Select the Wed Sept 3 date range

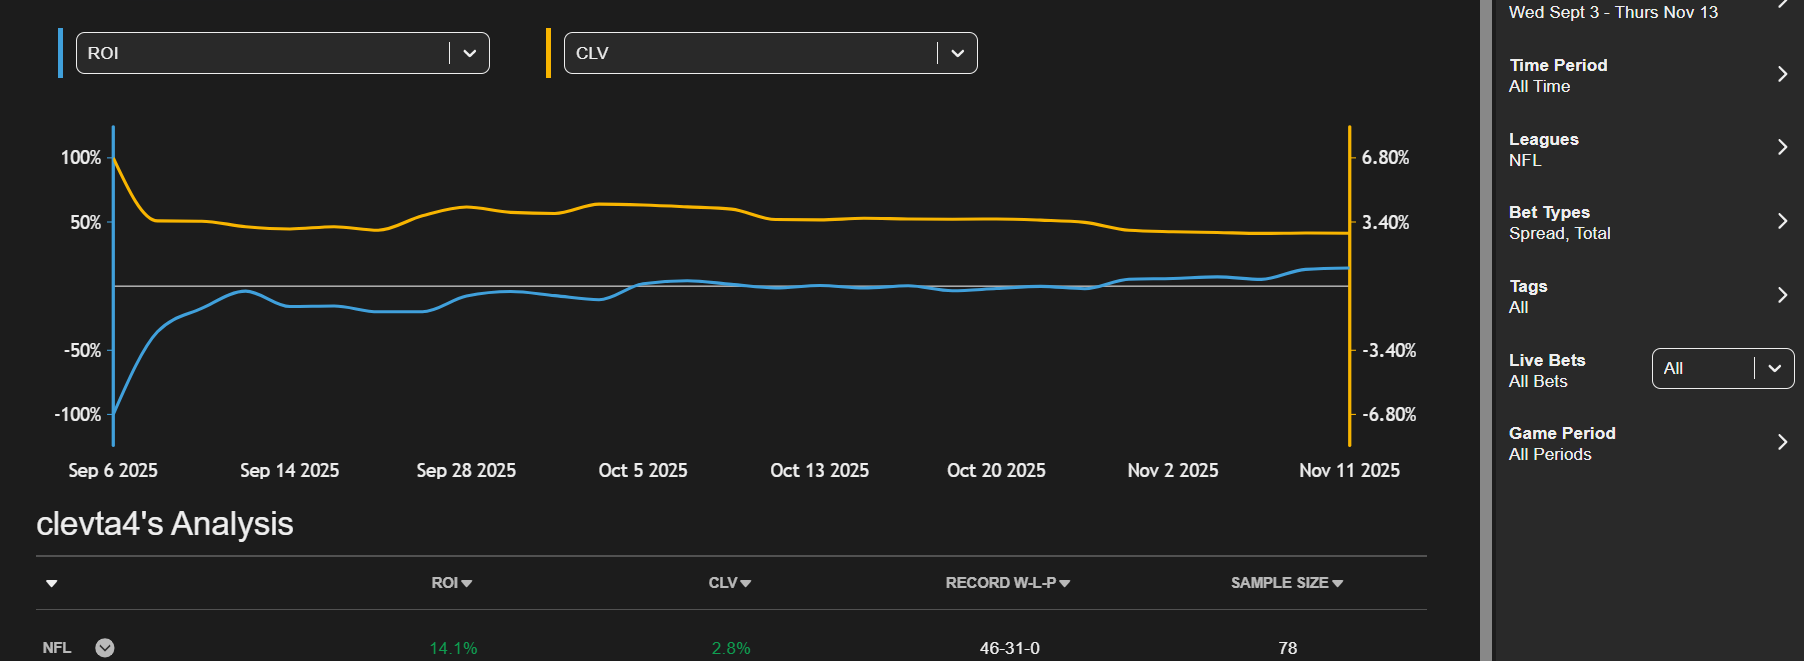(x=1612, y=12)
